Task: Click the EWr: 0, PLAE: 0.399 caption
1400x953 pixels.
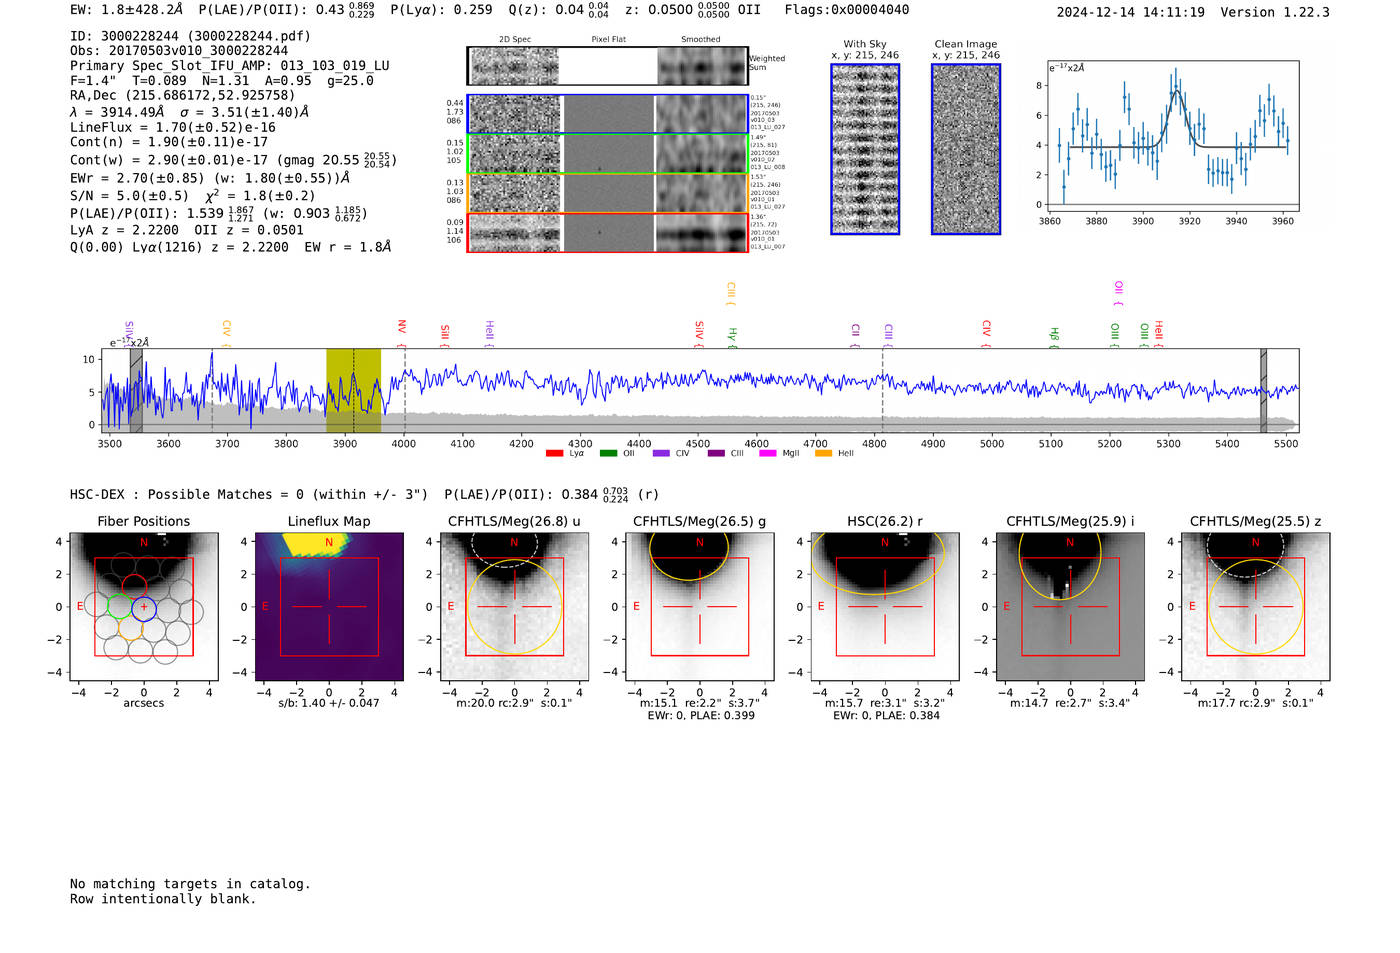Action: pyautogui.click(x=701, y=716)
